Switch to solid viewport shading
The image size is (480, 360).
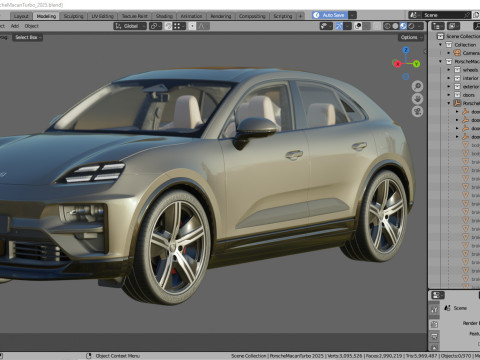(x=395, y=26)
